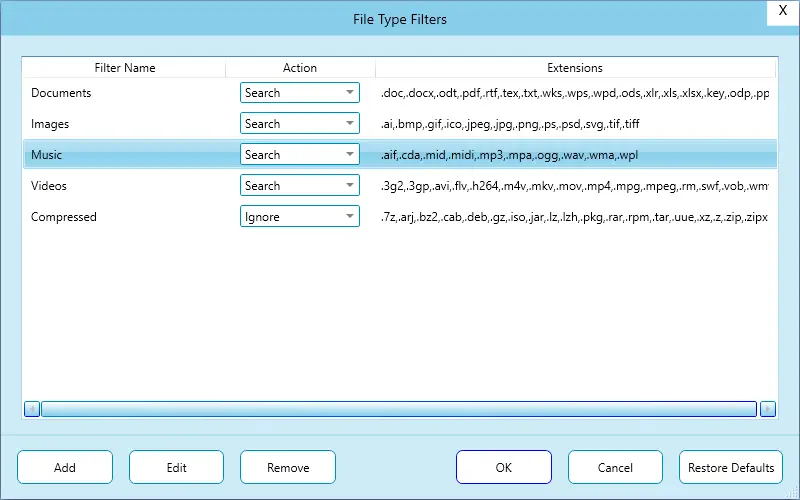Click the horizontal scrollbar left arrow
The width and height of the screenshot is (800, 500).
32,409
